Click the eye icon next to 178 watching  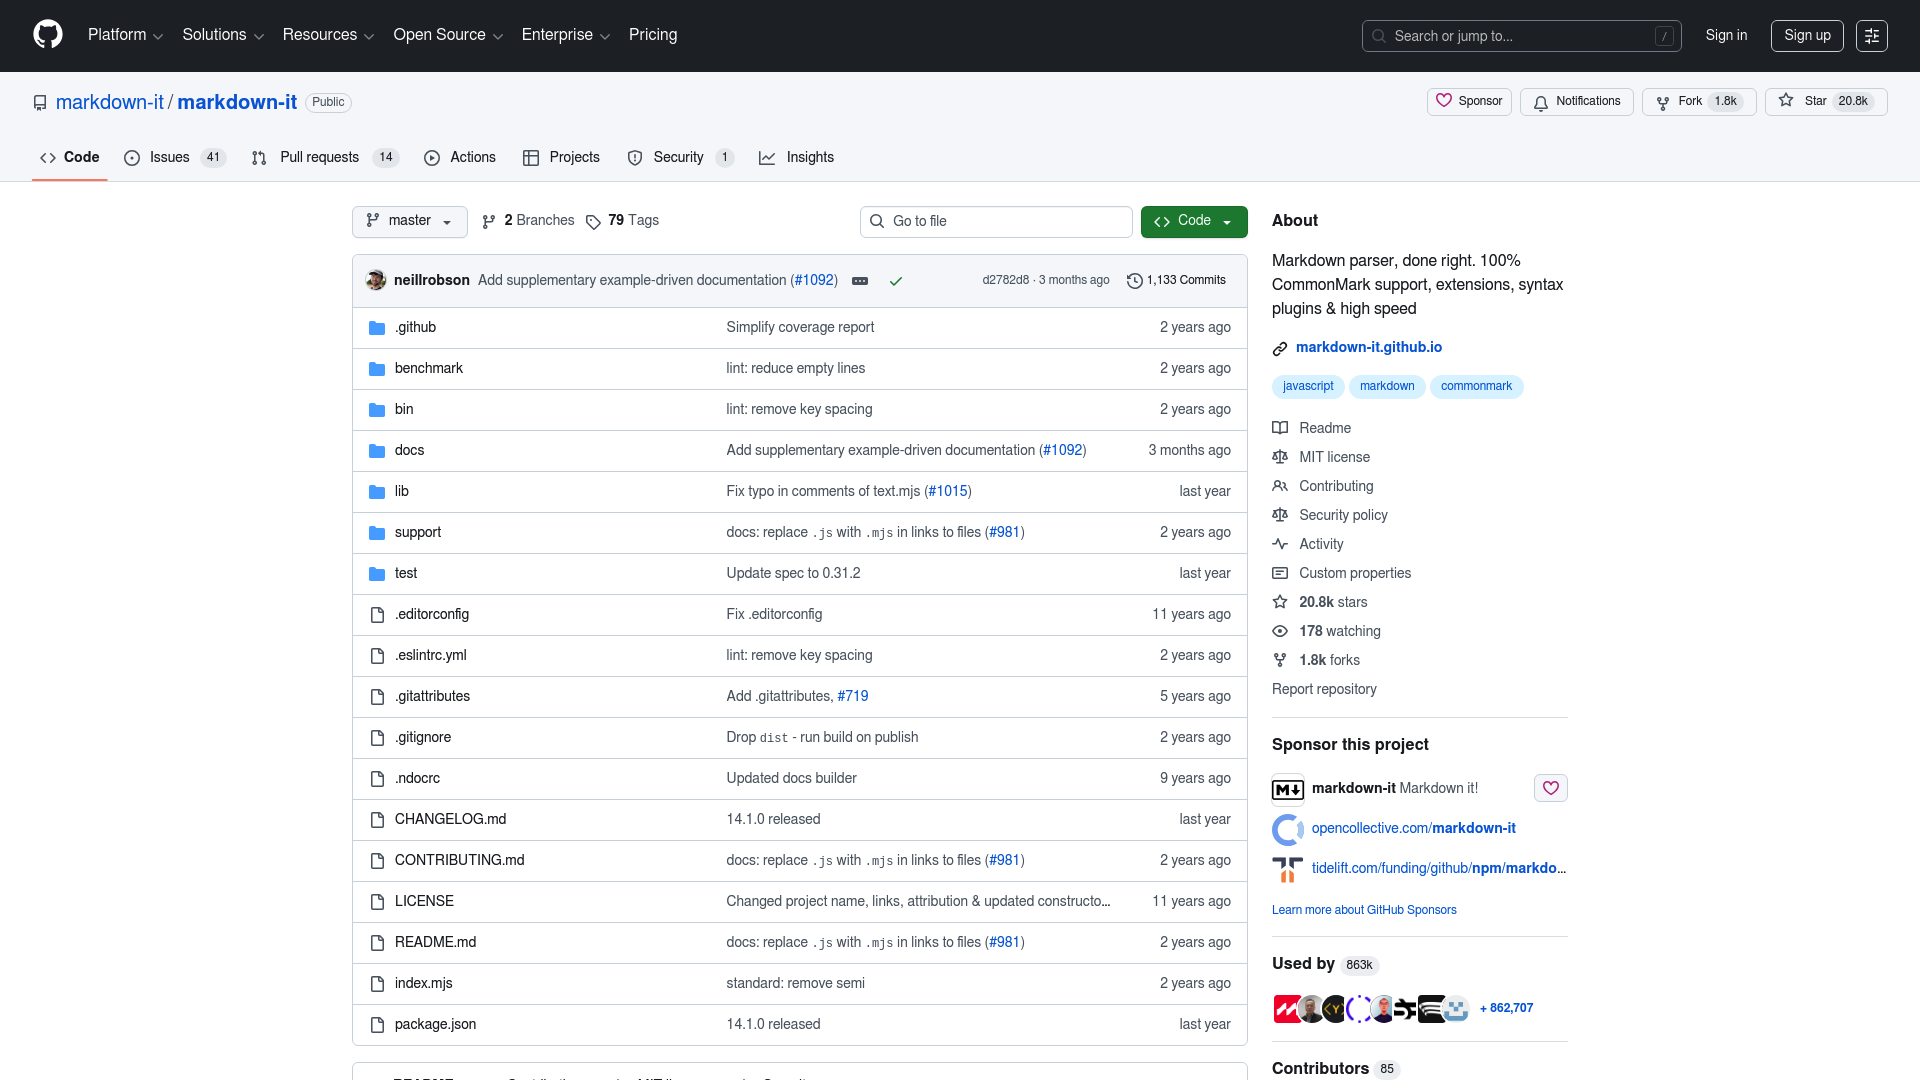pos(1280,631)
